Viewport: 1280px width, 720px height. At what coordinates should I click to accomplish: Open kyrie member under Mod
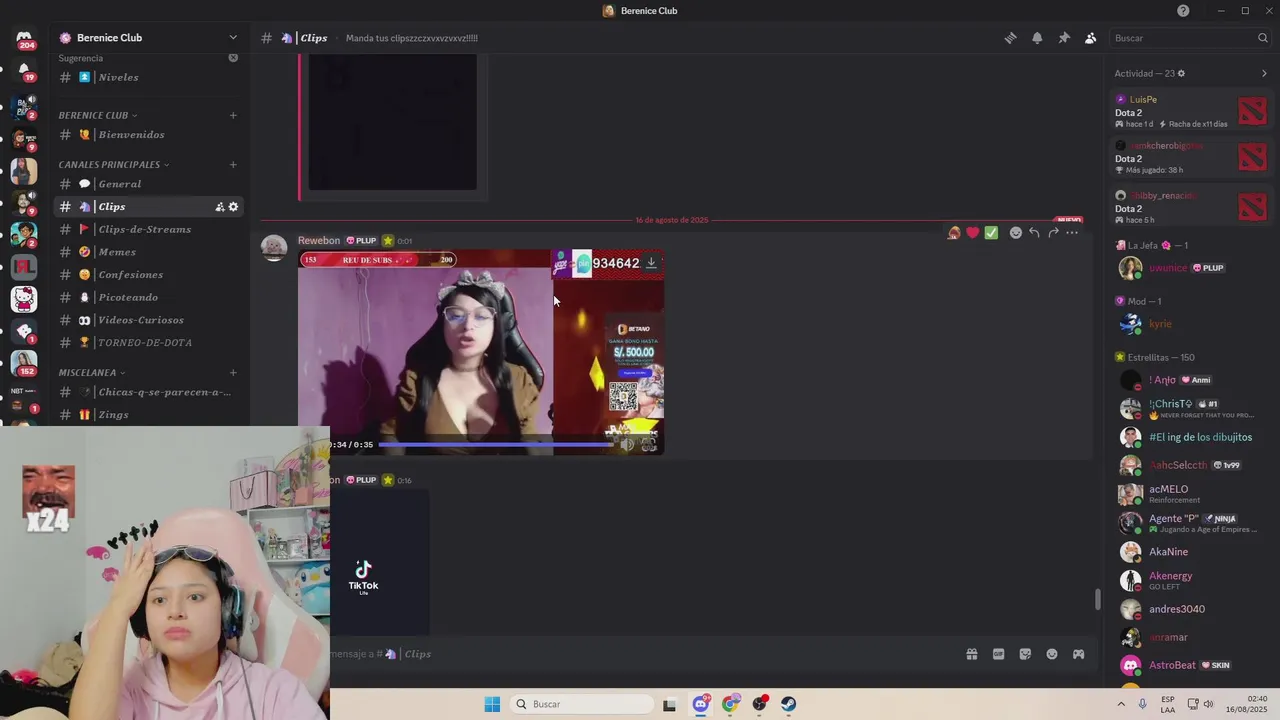[x=1190, y=324]
